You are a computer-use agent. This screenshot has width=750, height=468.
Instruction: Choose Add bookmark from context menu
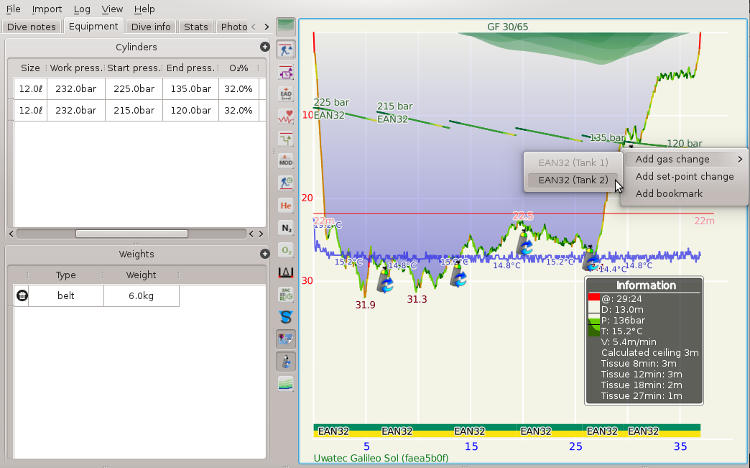click(669, 194)
